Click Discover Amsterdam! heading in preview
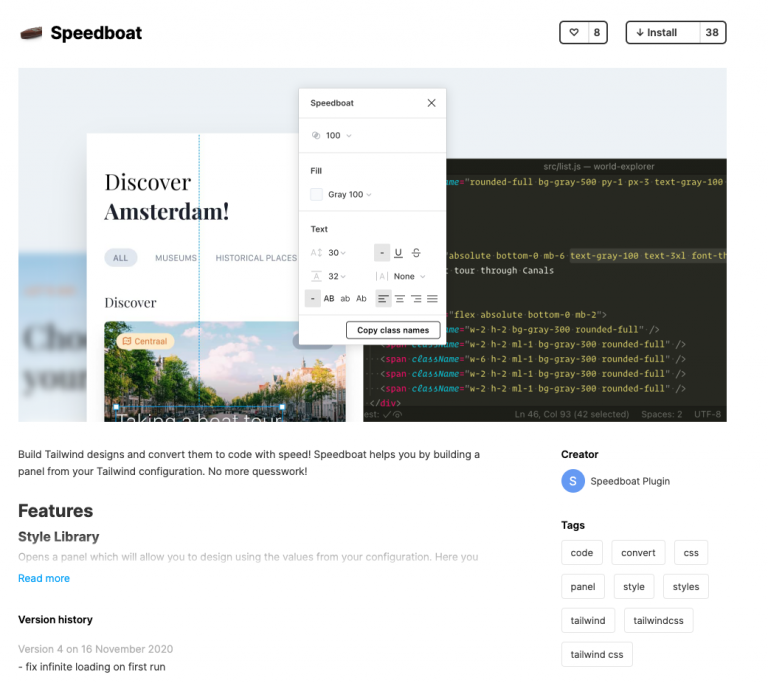 point(167,197)
